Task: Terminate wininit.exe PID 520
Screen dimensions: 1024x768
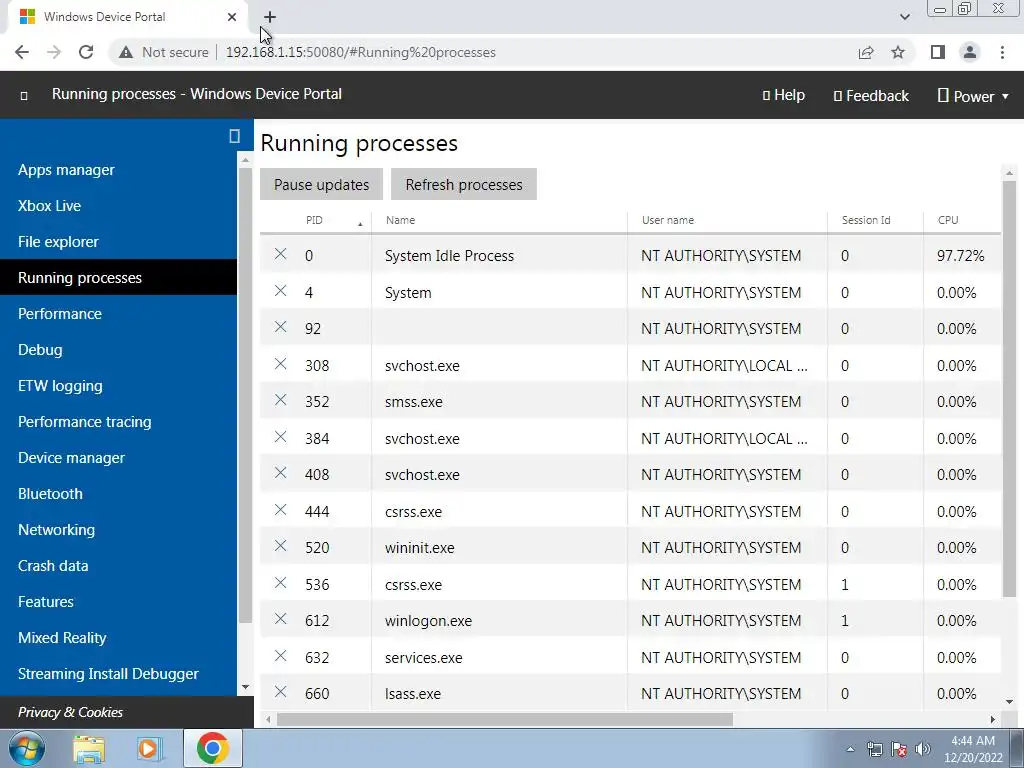Action: pos(280,546)
